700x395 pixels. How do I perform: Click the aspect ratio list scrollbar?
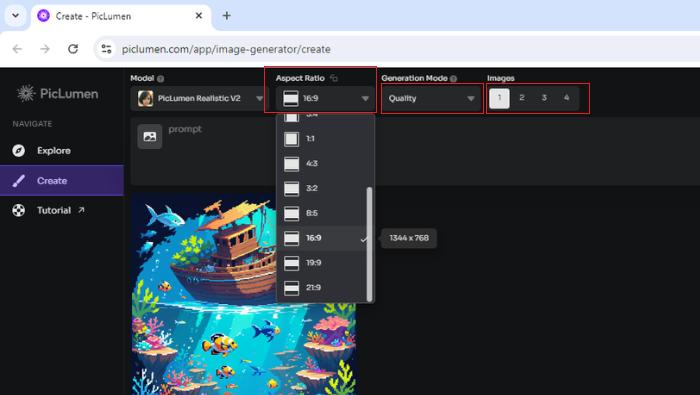(369, 244)
